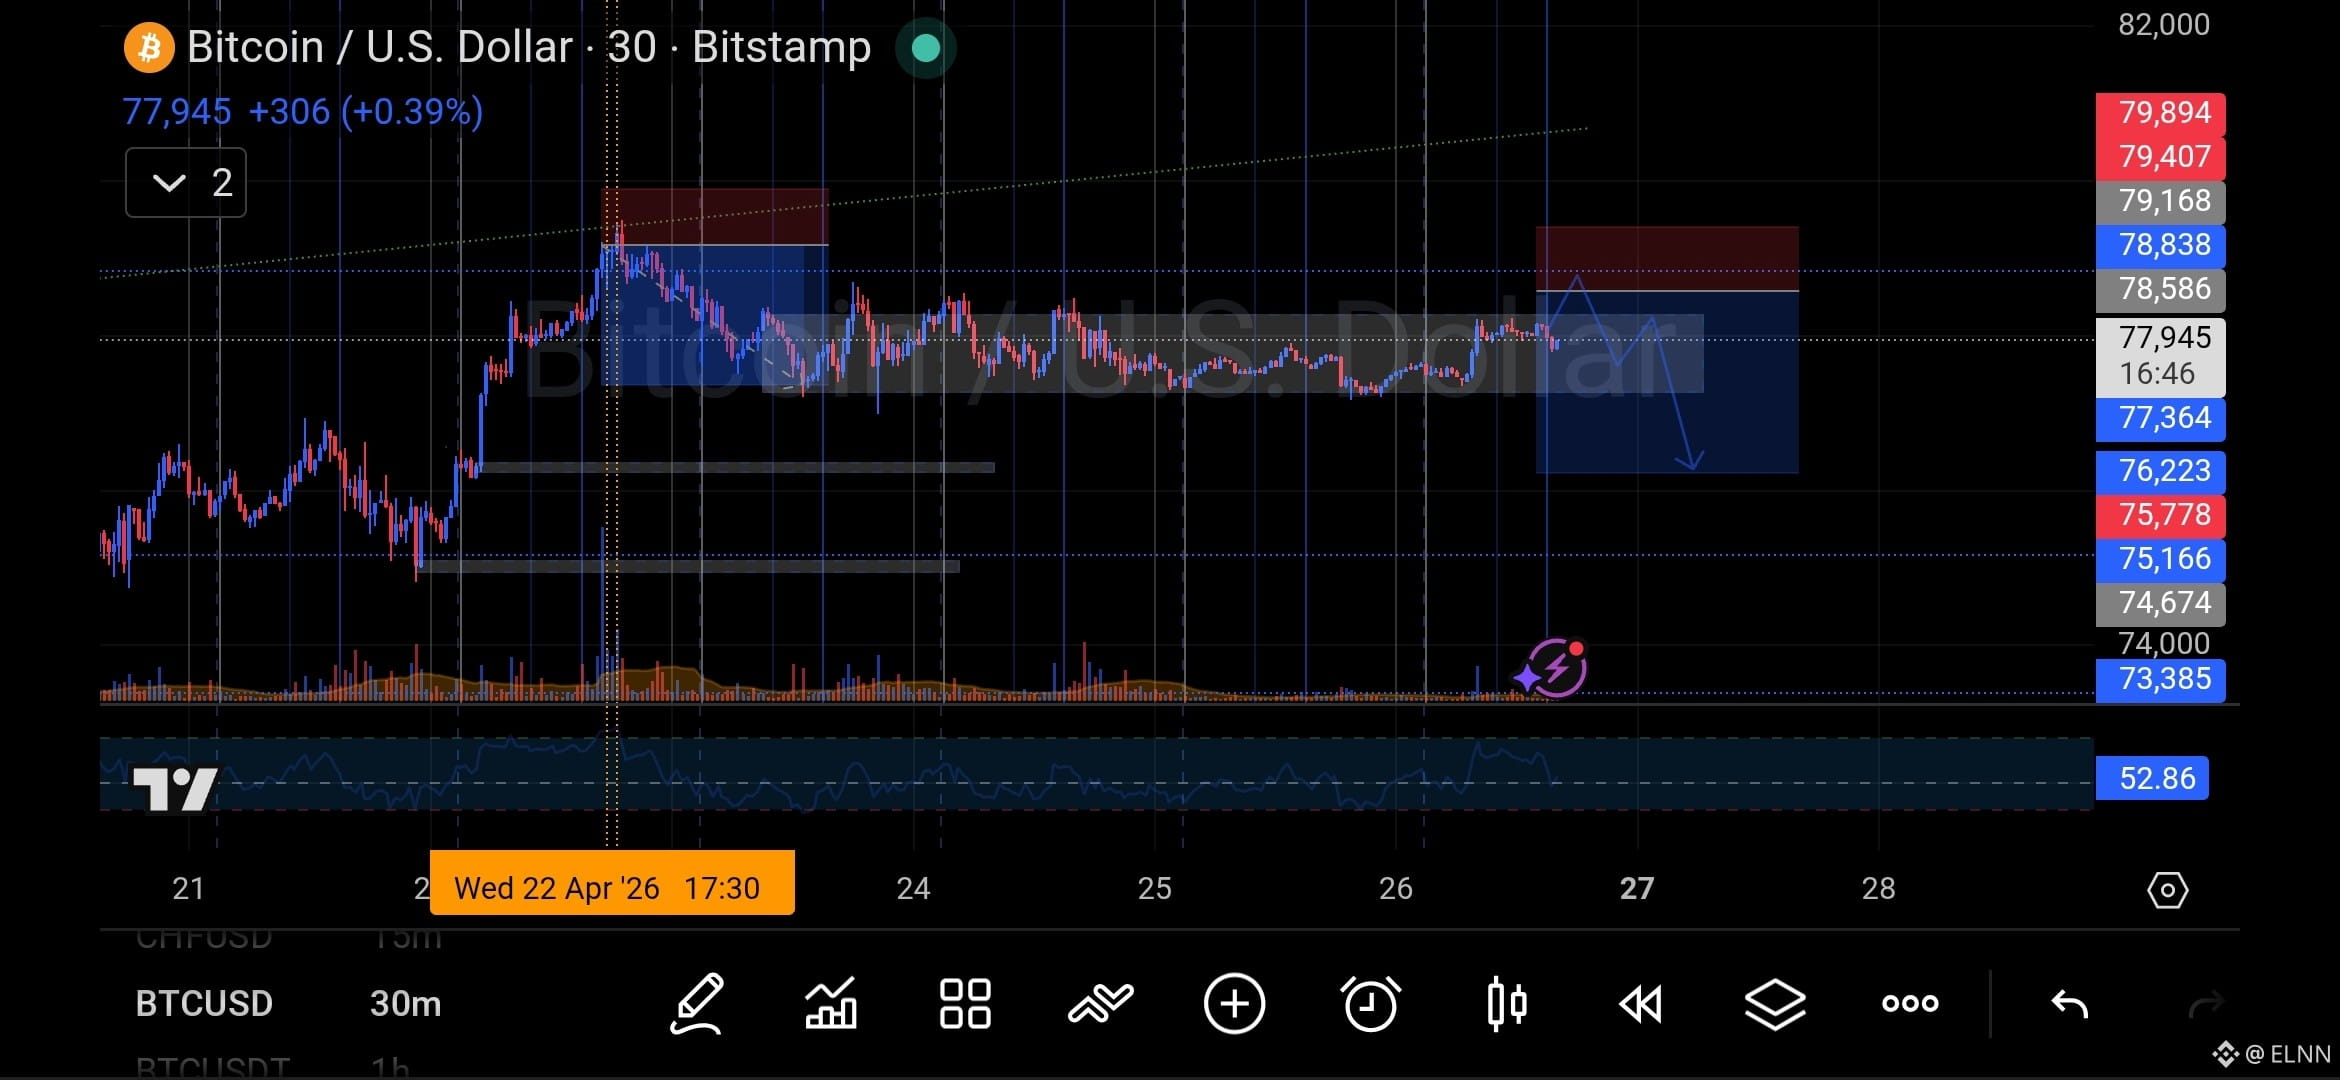Change the 30m interval selector
2340x1080 pixels.
(405, 1003)
